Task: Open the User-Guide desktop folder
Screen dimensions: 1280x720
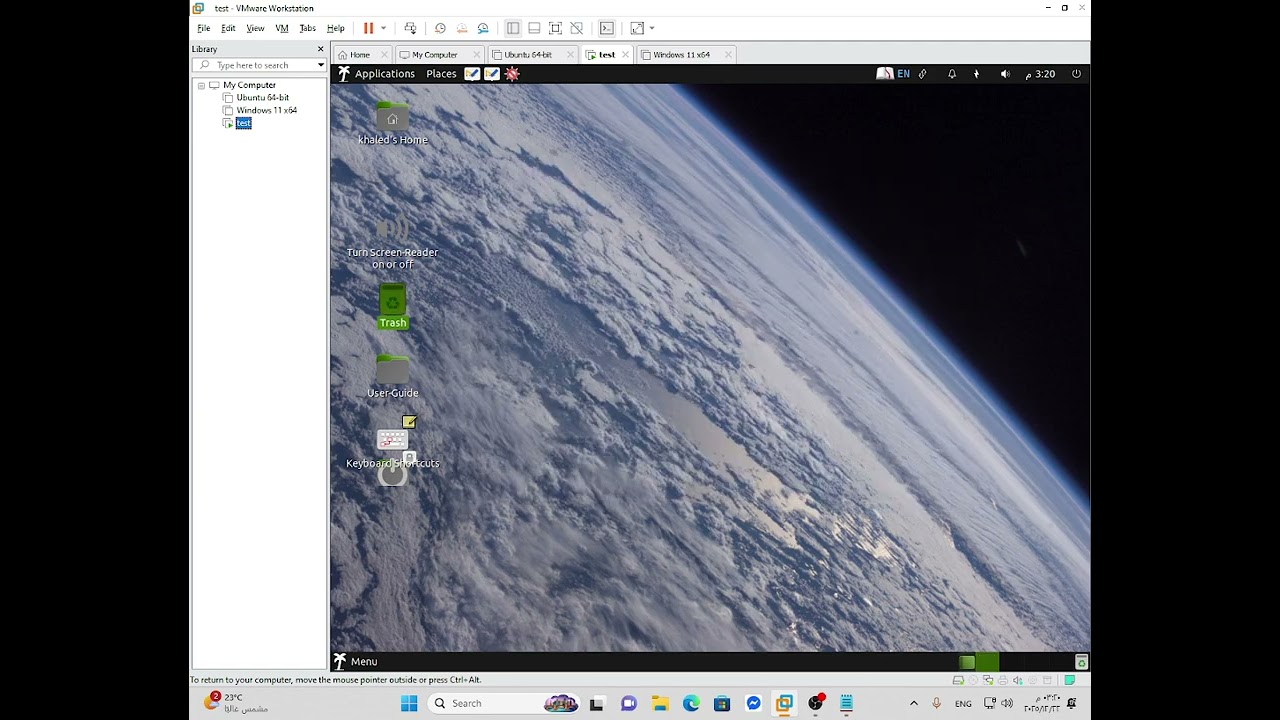Action: pyautogui.click(x=392, y=376)
